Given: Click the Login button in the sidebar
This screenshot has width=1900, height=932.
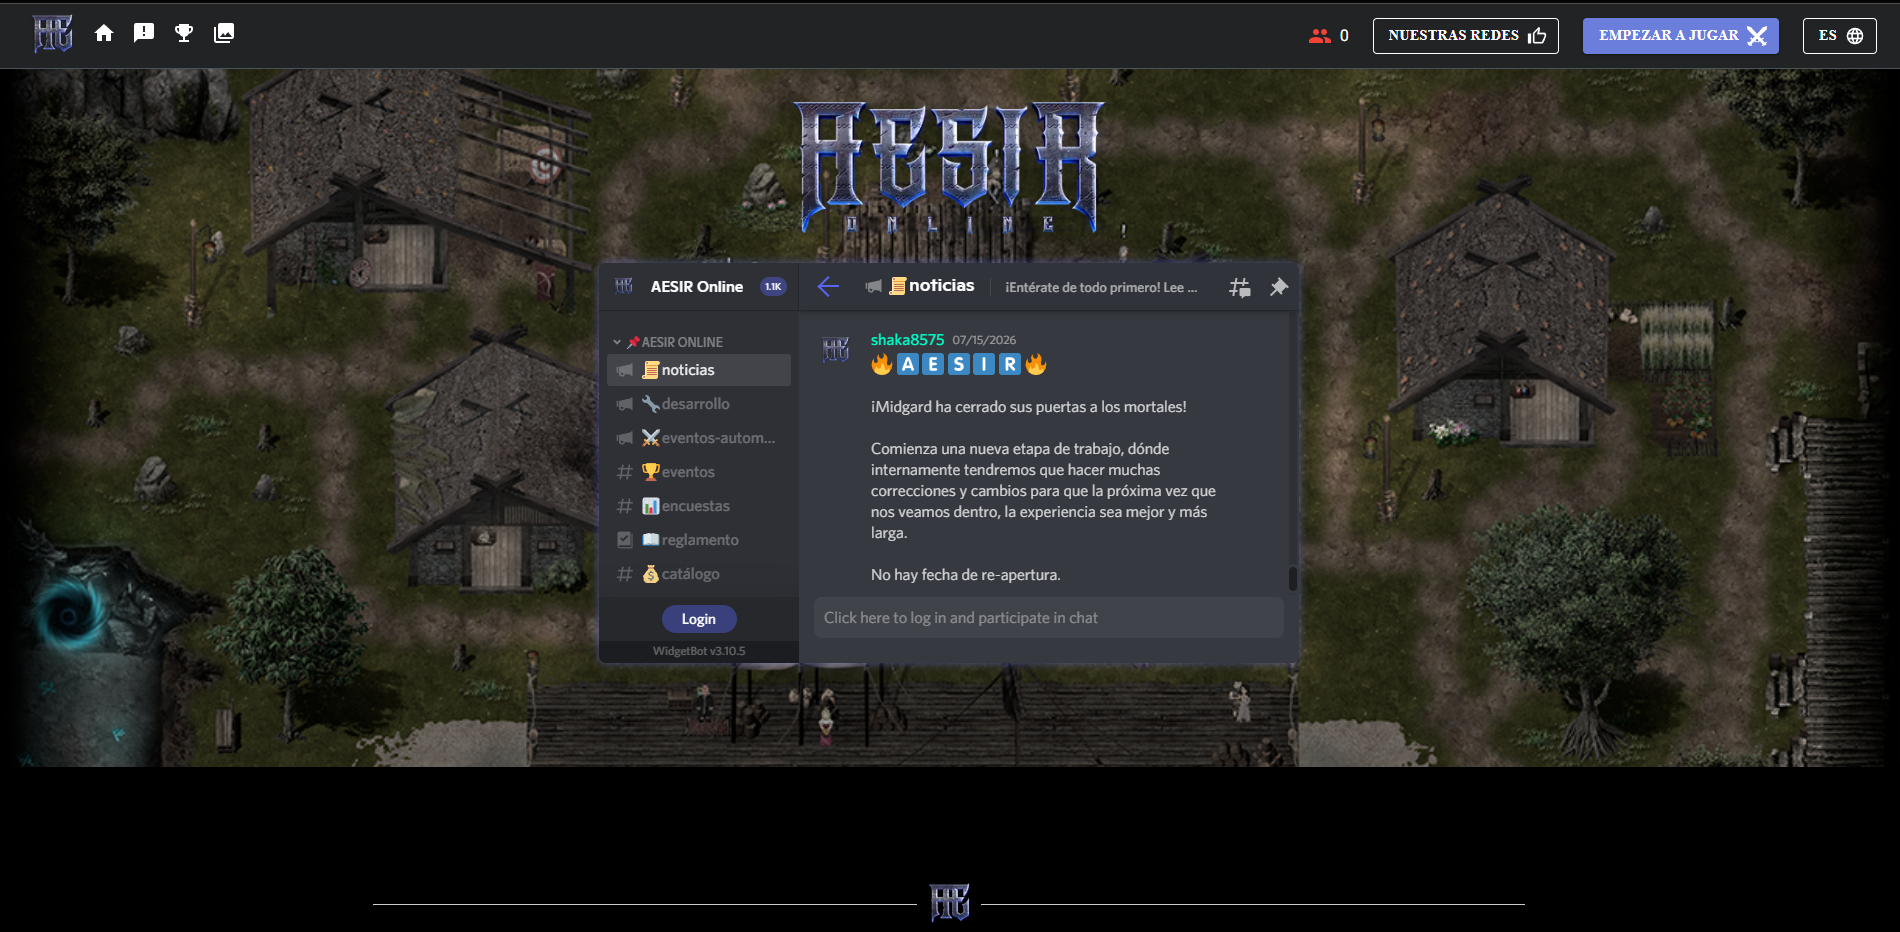Looking at the screenshot, I should coord(699,619).
